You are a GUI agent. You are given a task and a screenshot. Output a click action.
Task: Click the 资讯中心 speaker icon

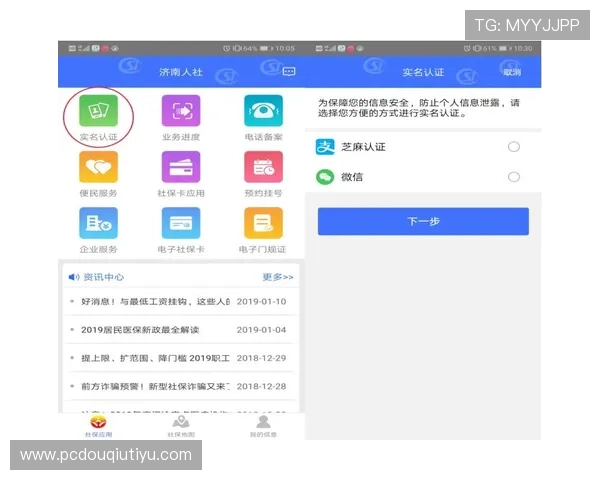[x=74, y=277]
